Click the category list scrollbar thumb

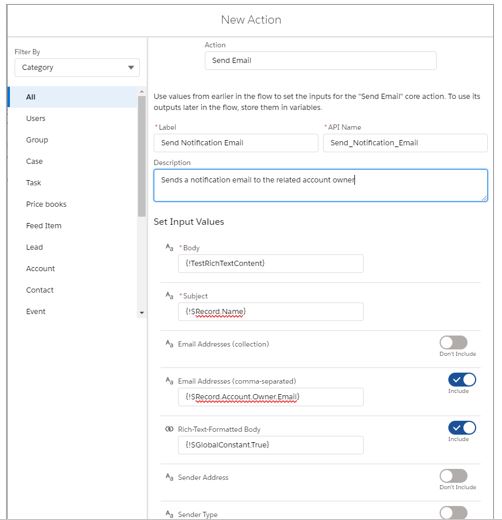142,156
